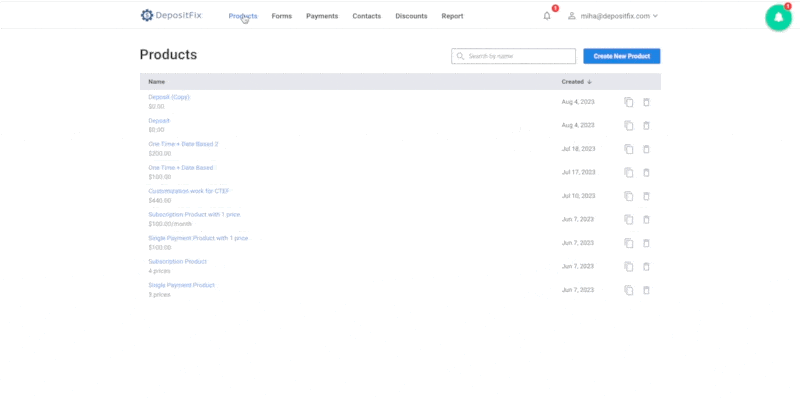
Task: Click the Create New Product button
Action: [x=621, y=56]
